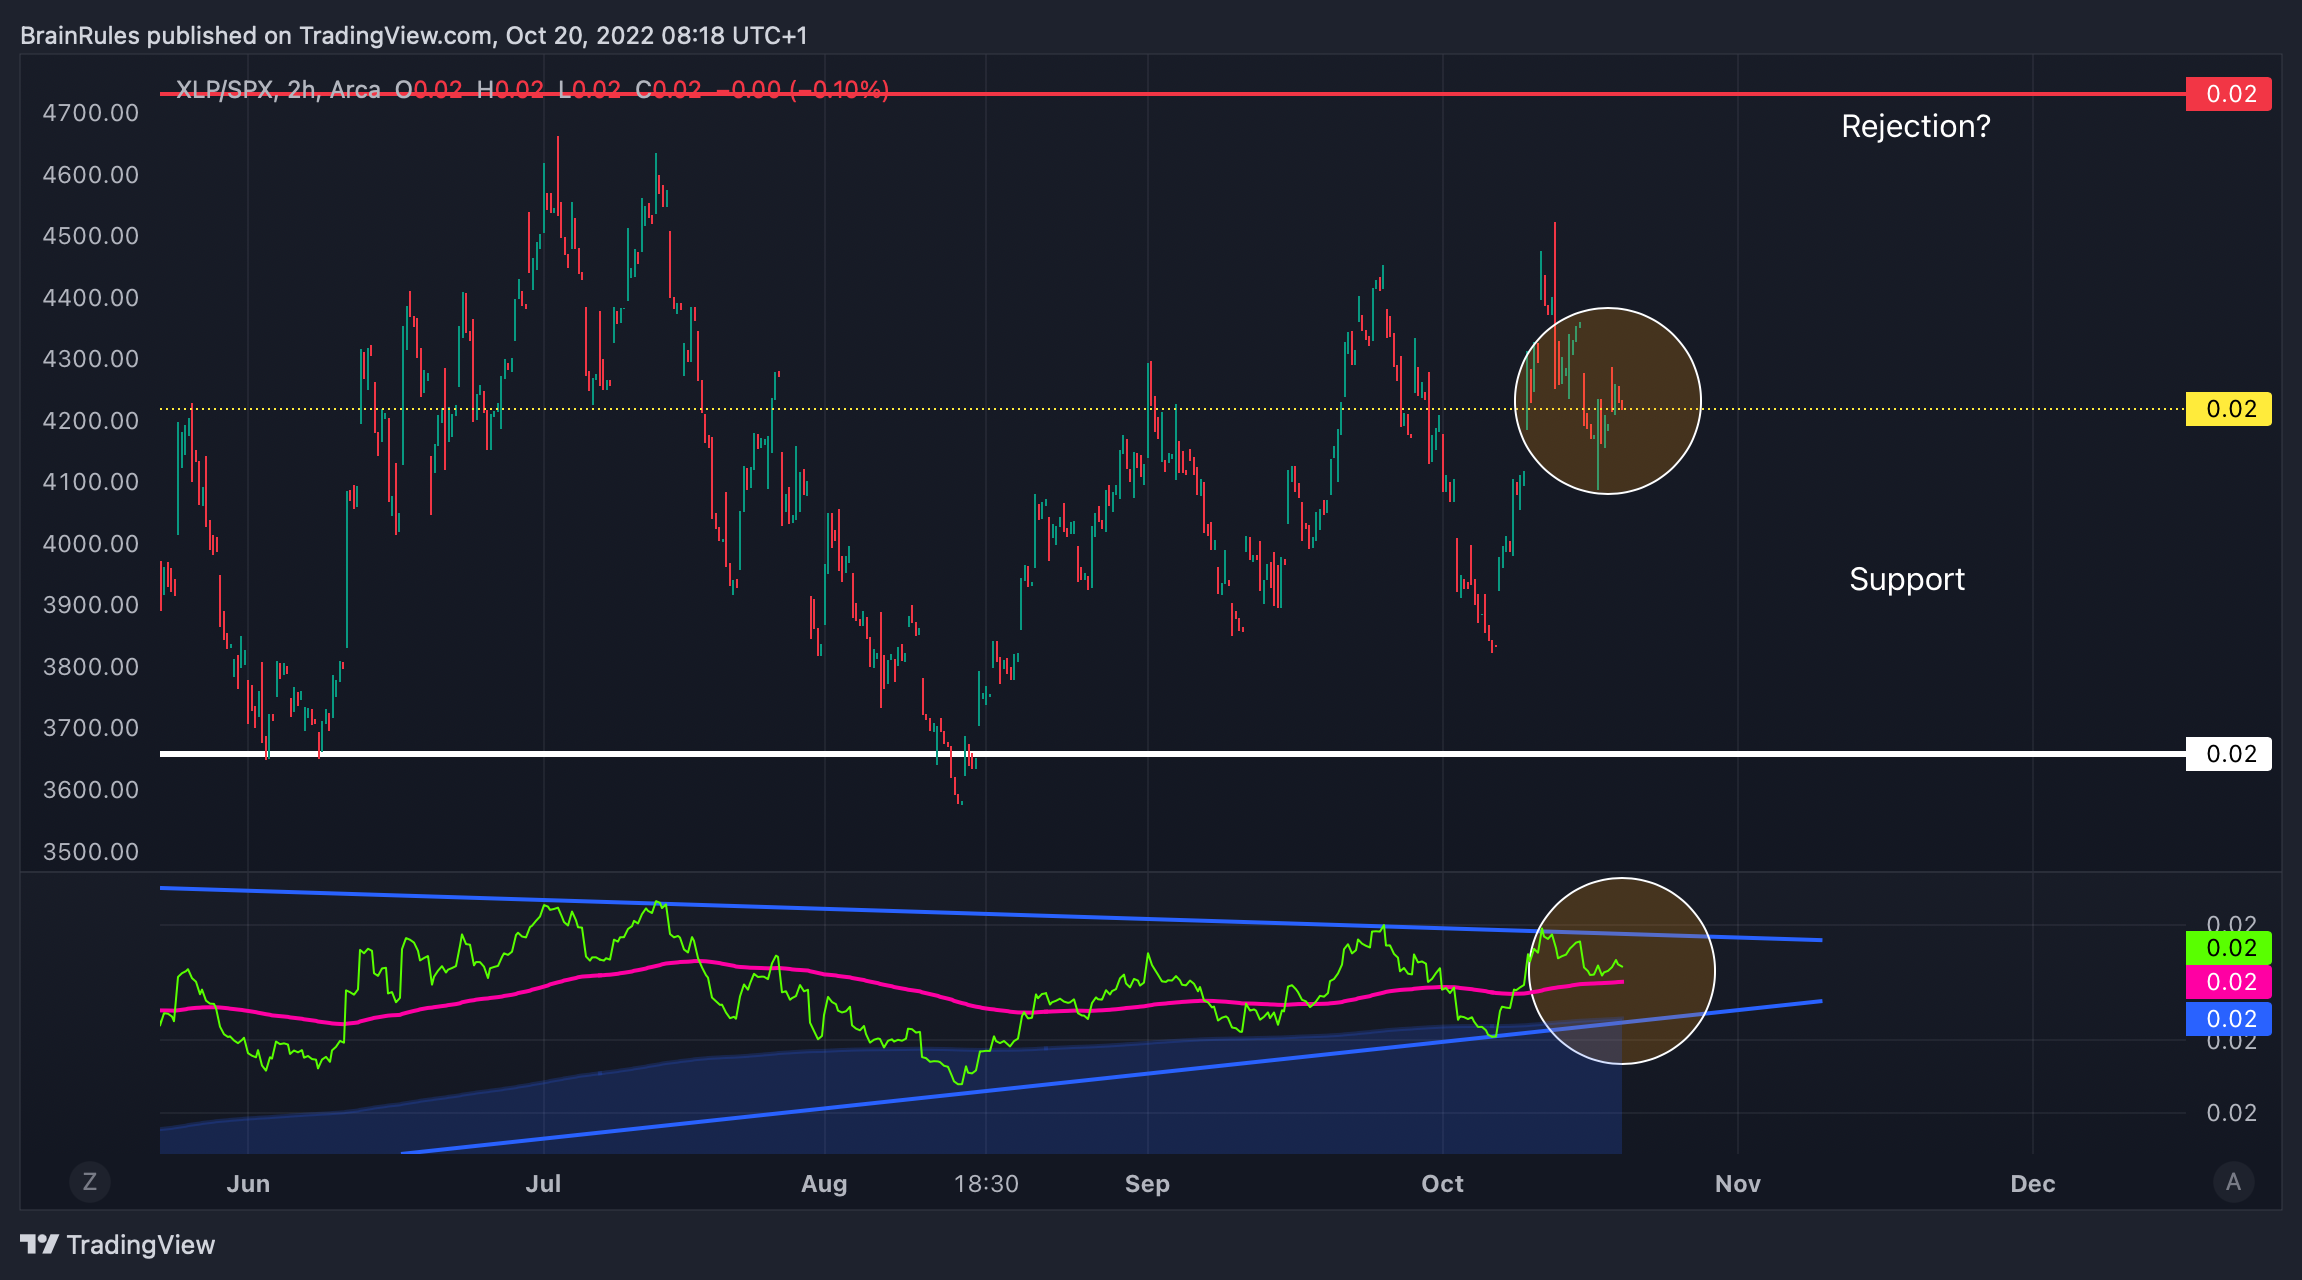Click the 'Oct' time axis label
The width and height of the screenshot is (2302, 1280).
click(x=1443, y=1184)
